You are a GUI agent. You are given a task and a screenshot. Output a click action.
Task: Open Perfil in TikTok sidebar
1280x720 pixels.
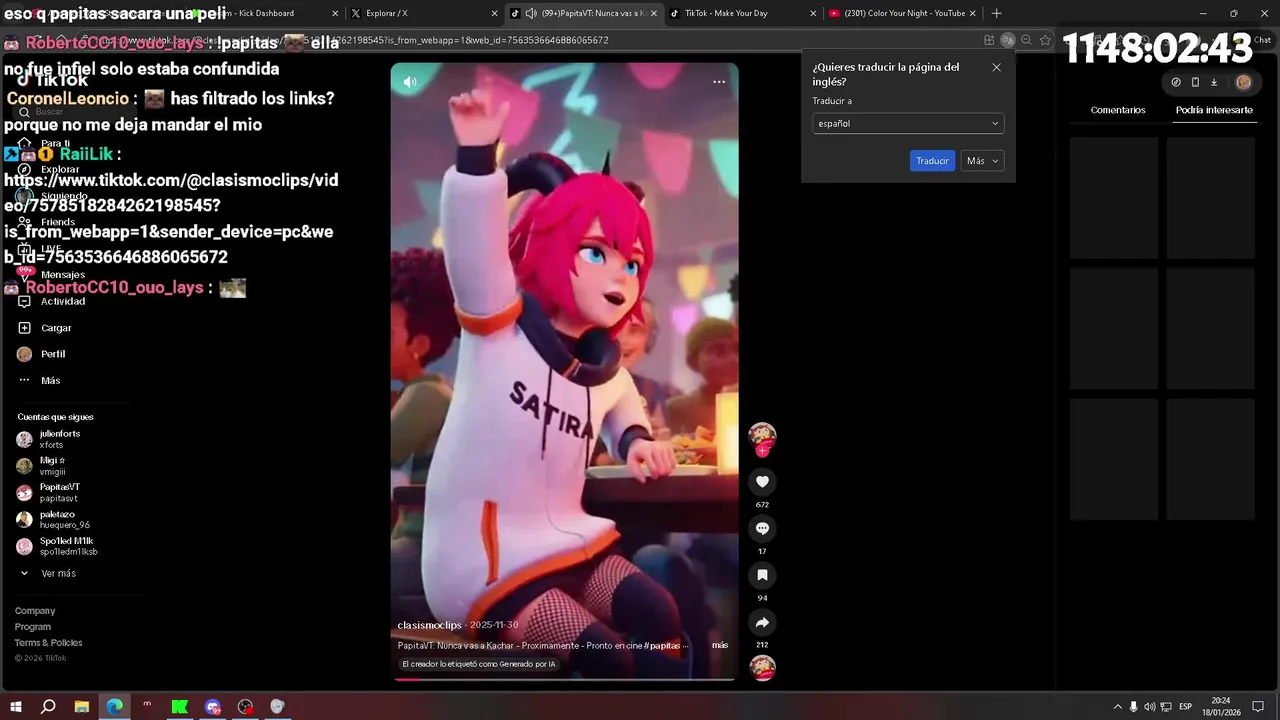point(53,354)
